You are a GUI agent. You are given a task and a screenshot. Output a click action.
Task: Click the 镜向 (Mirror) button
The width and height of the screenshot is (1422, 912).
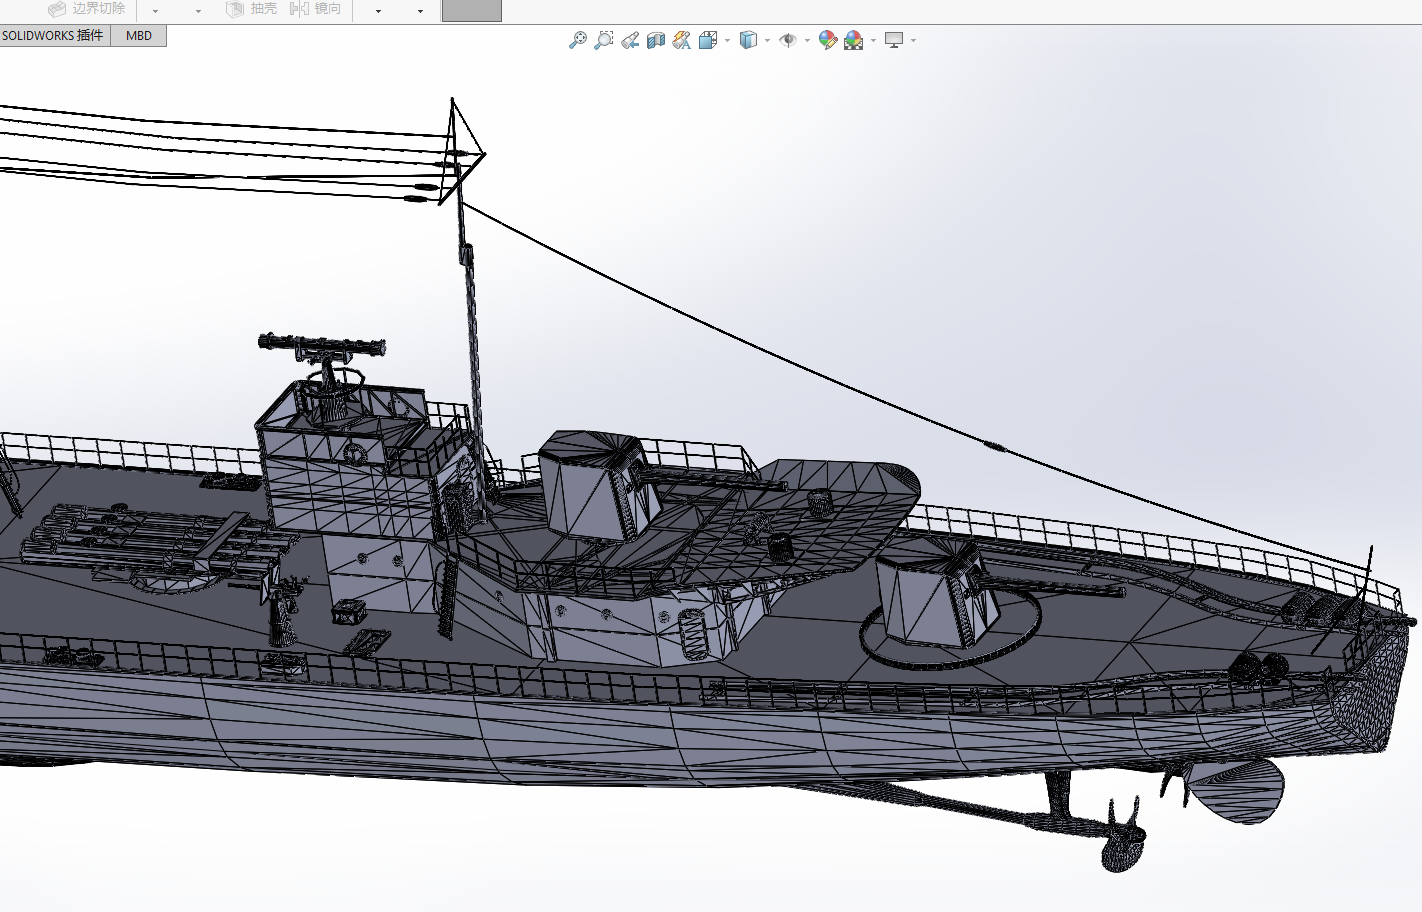(315, 9)
